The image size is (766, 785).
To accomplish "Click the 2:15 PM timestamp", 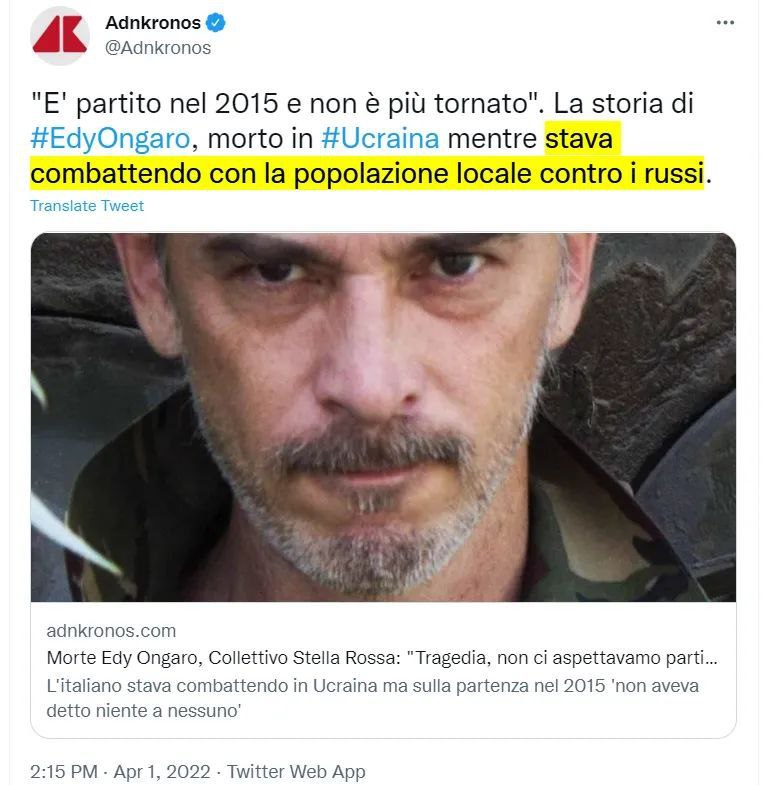I will pos(64,771).
